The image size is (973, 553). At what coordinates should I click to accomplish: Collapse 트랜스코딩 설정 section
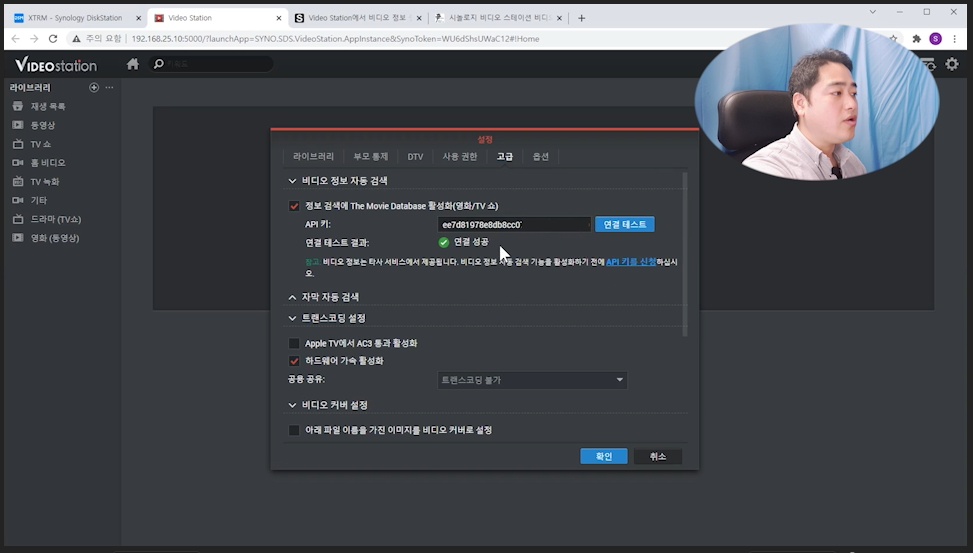(x=292, y=318)
